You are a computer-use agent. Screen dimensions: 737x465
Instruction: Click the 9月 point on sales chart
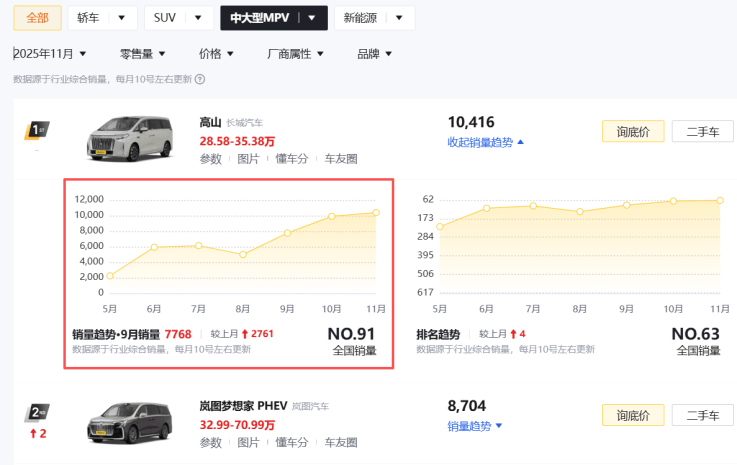click(x=287, y=233)
